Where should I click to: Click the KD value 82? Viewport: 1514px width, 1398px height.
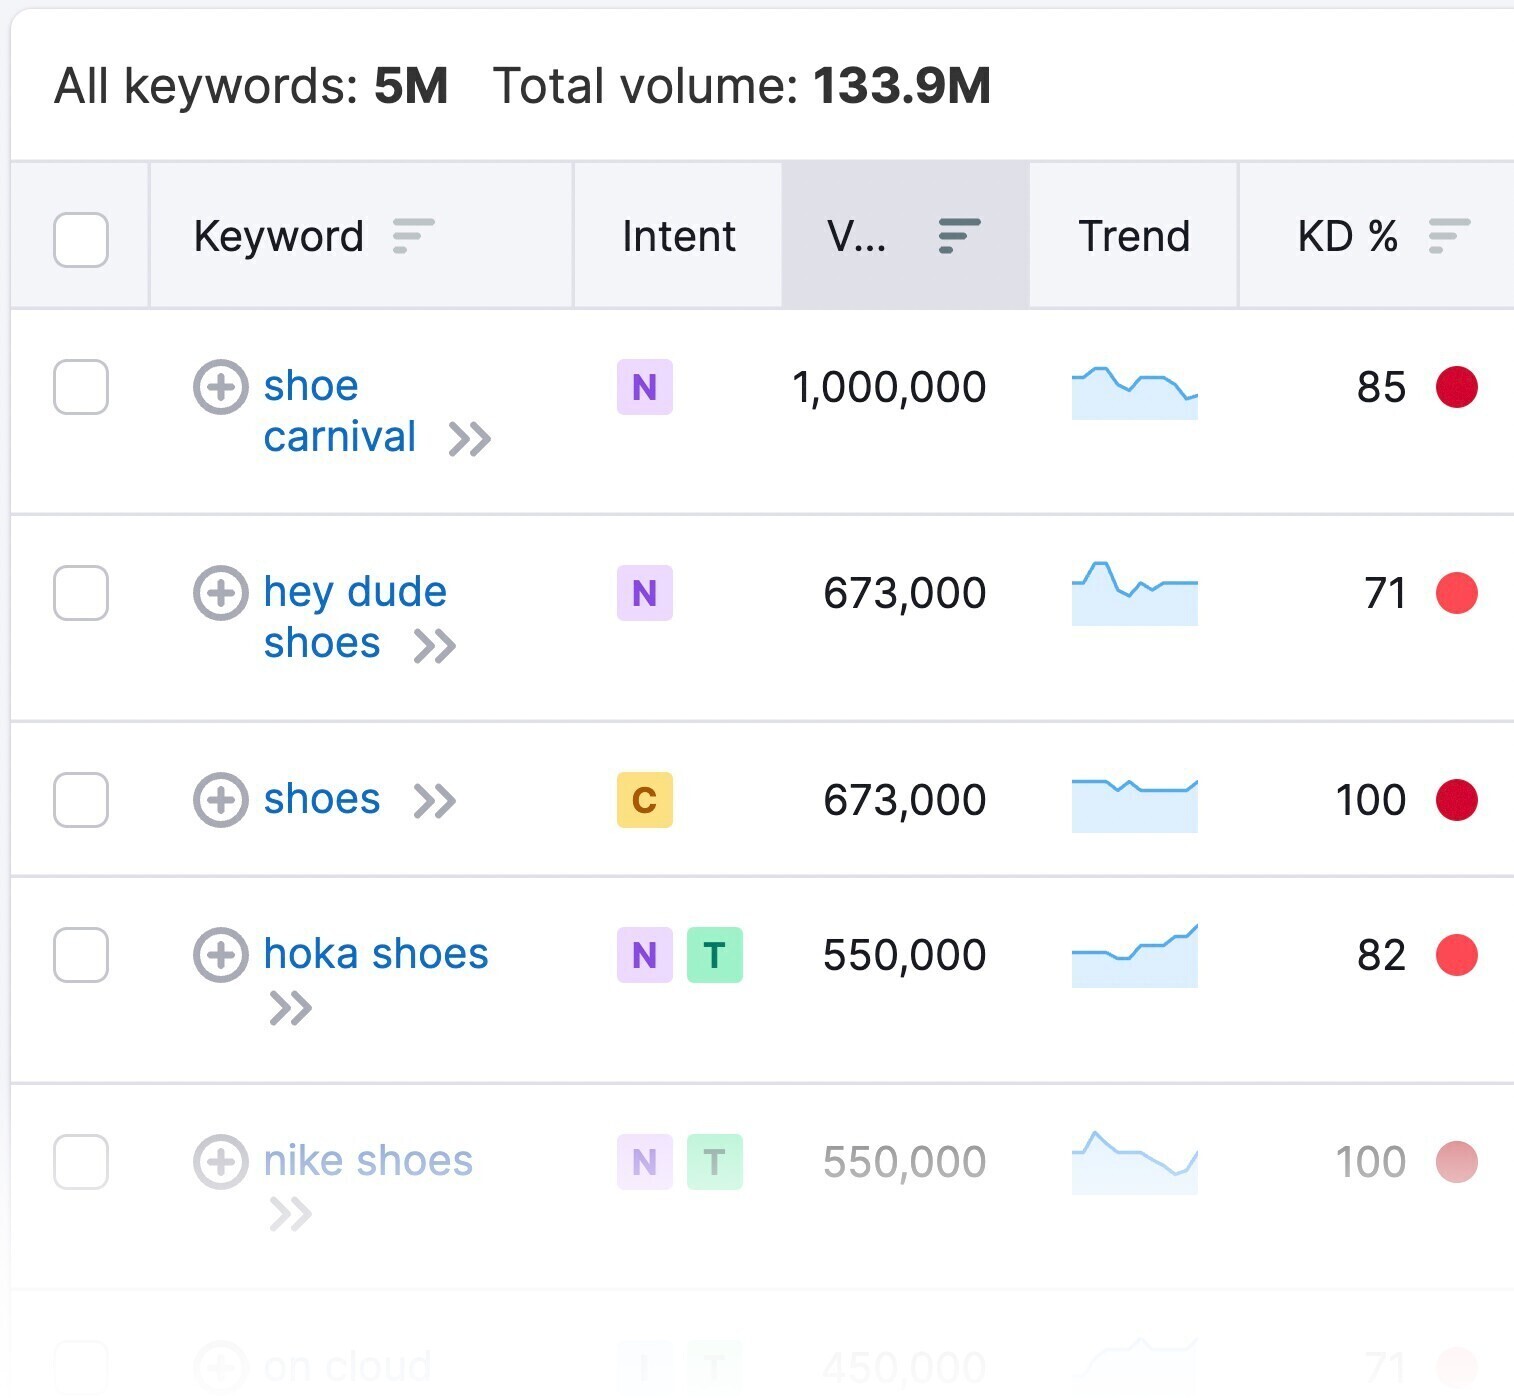coord(1382,956)
